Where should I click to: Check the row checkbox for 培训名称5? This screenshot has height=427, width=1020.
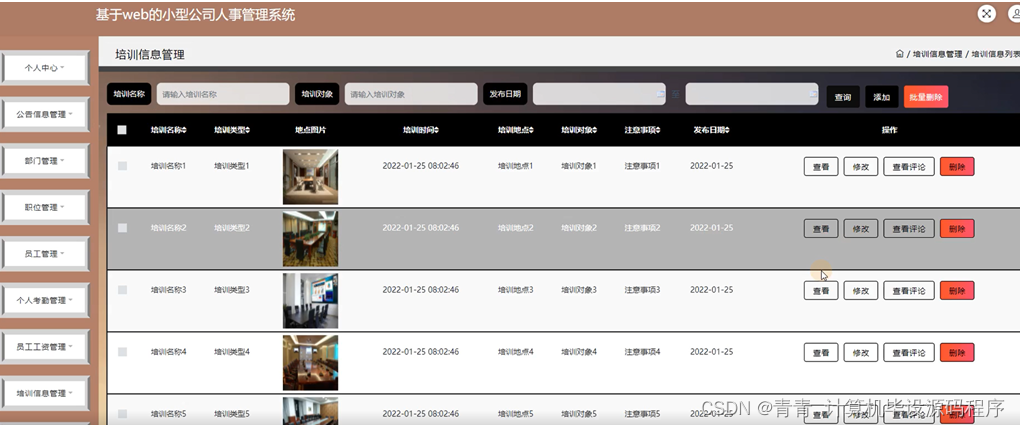pyautogui.click(x=122, y=413)
